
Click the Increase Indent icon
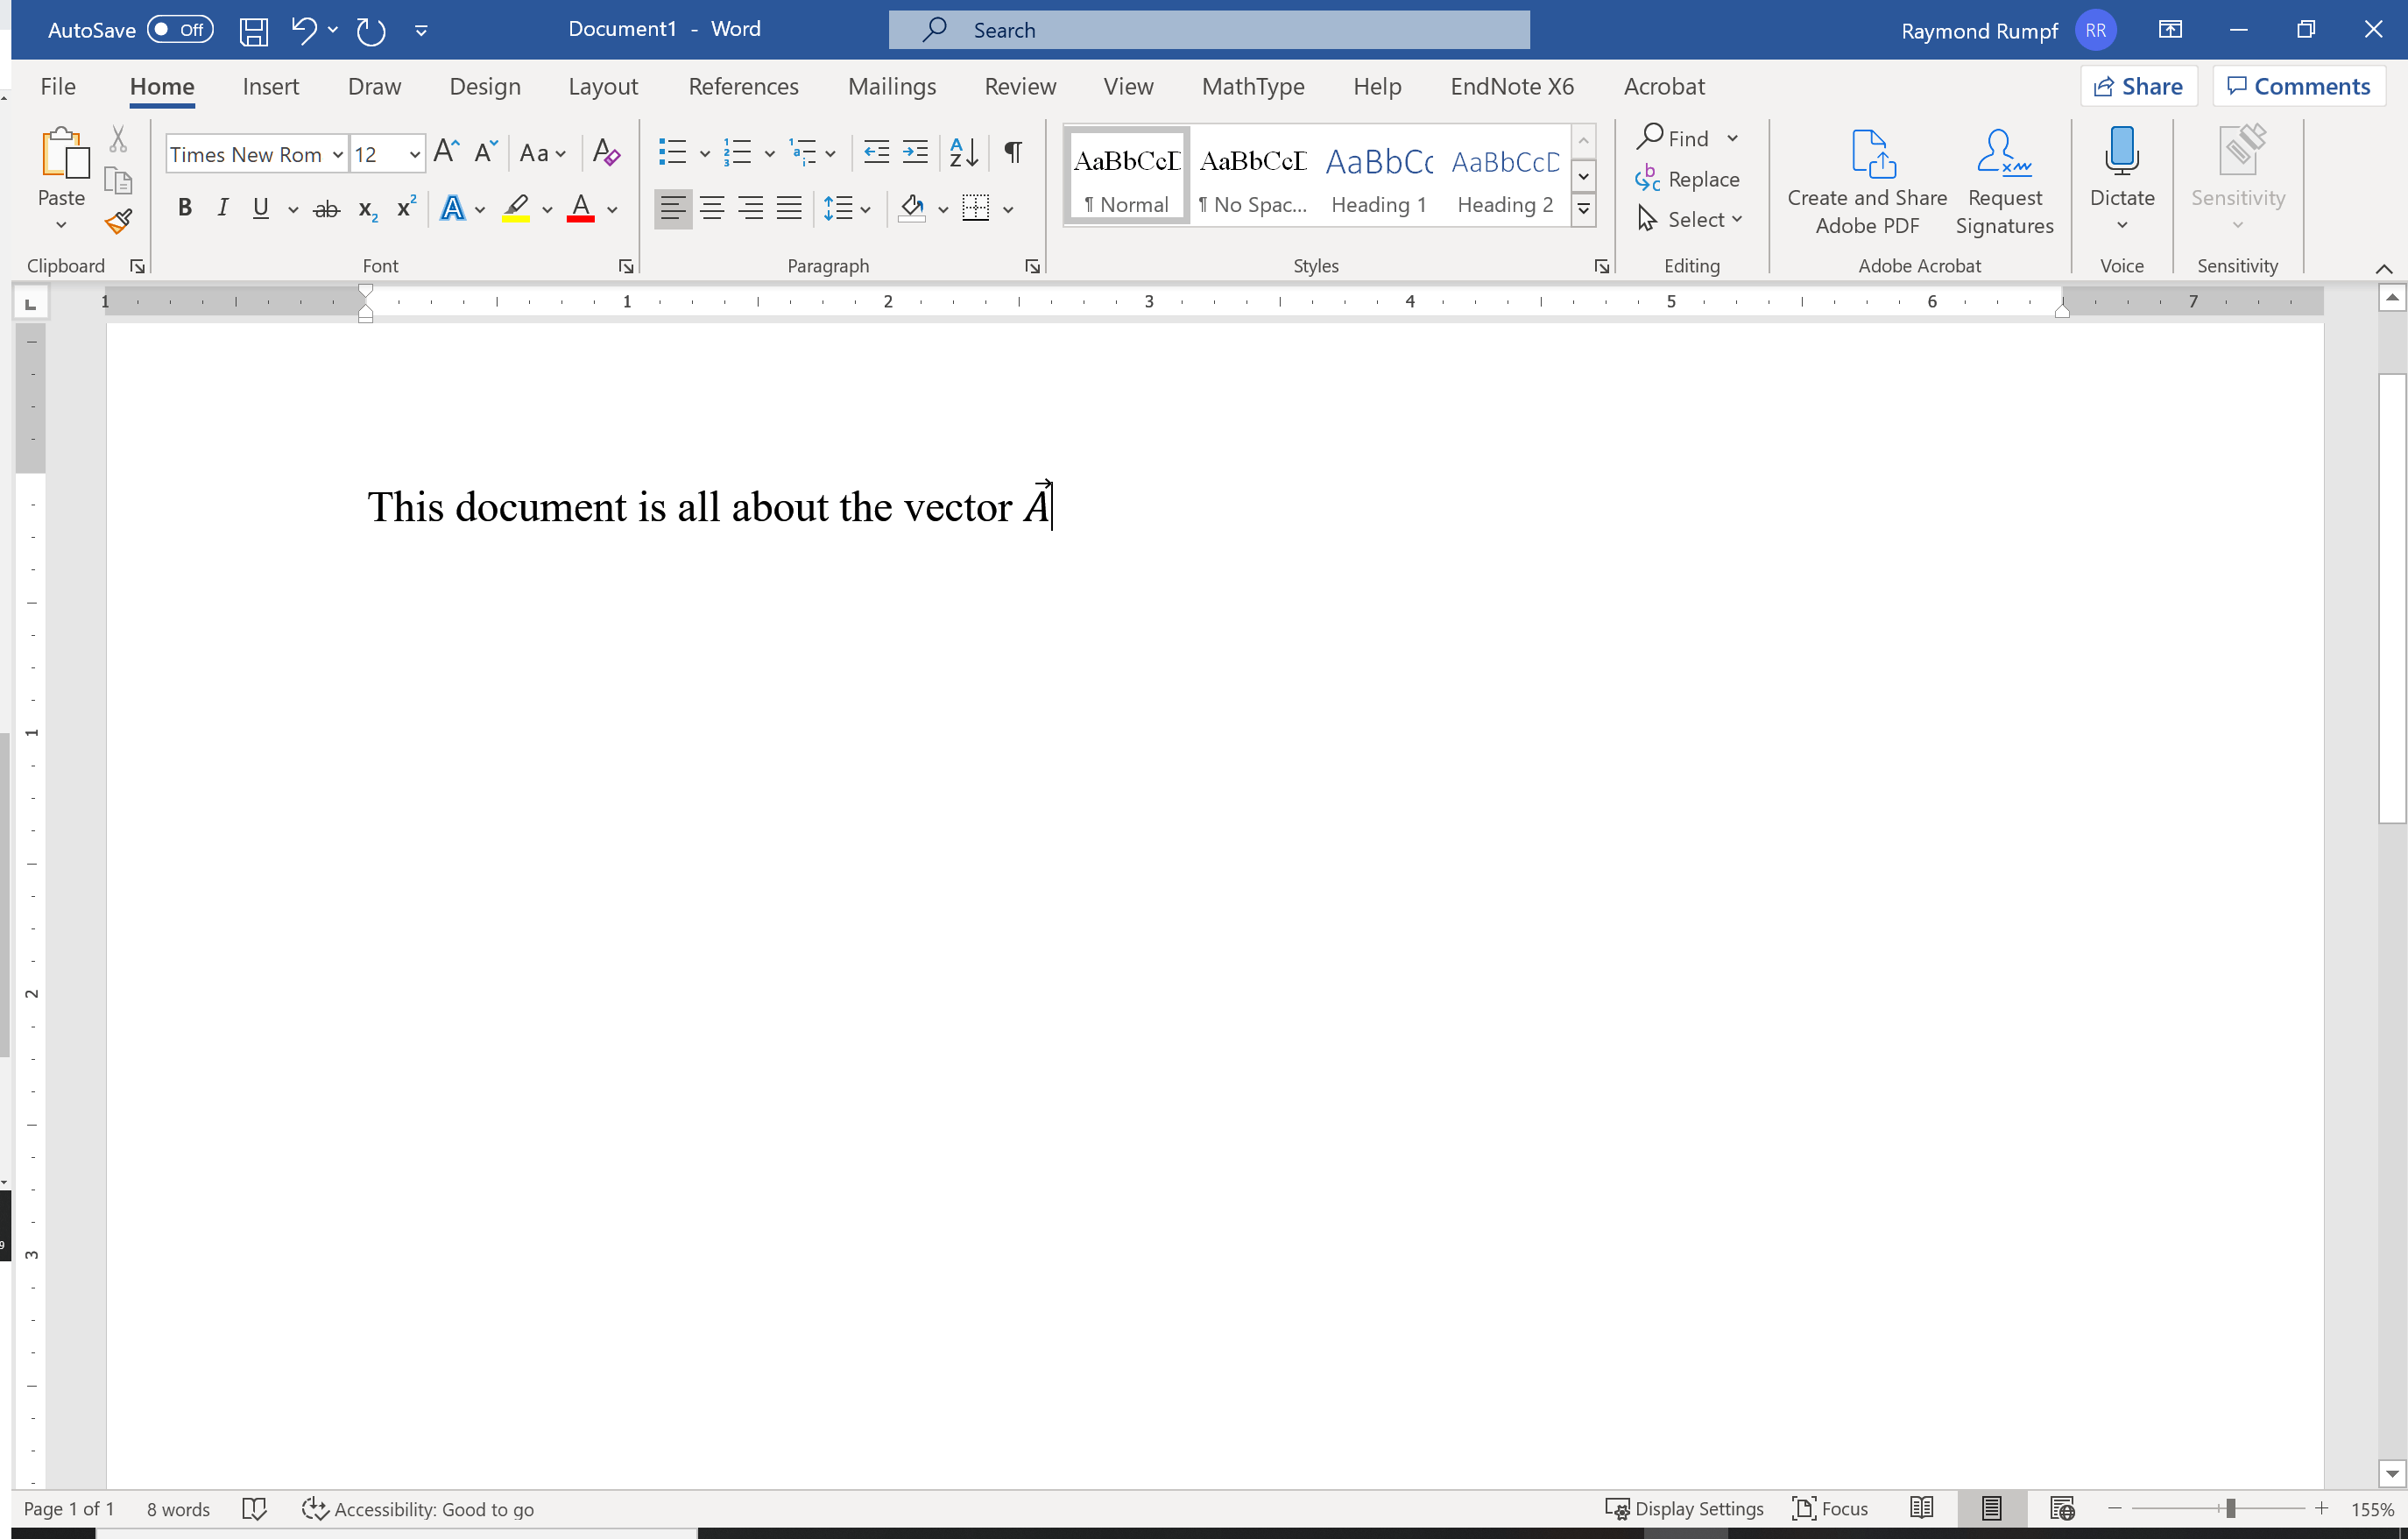pos(915,153)
